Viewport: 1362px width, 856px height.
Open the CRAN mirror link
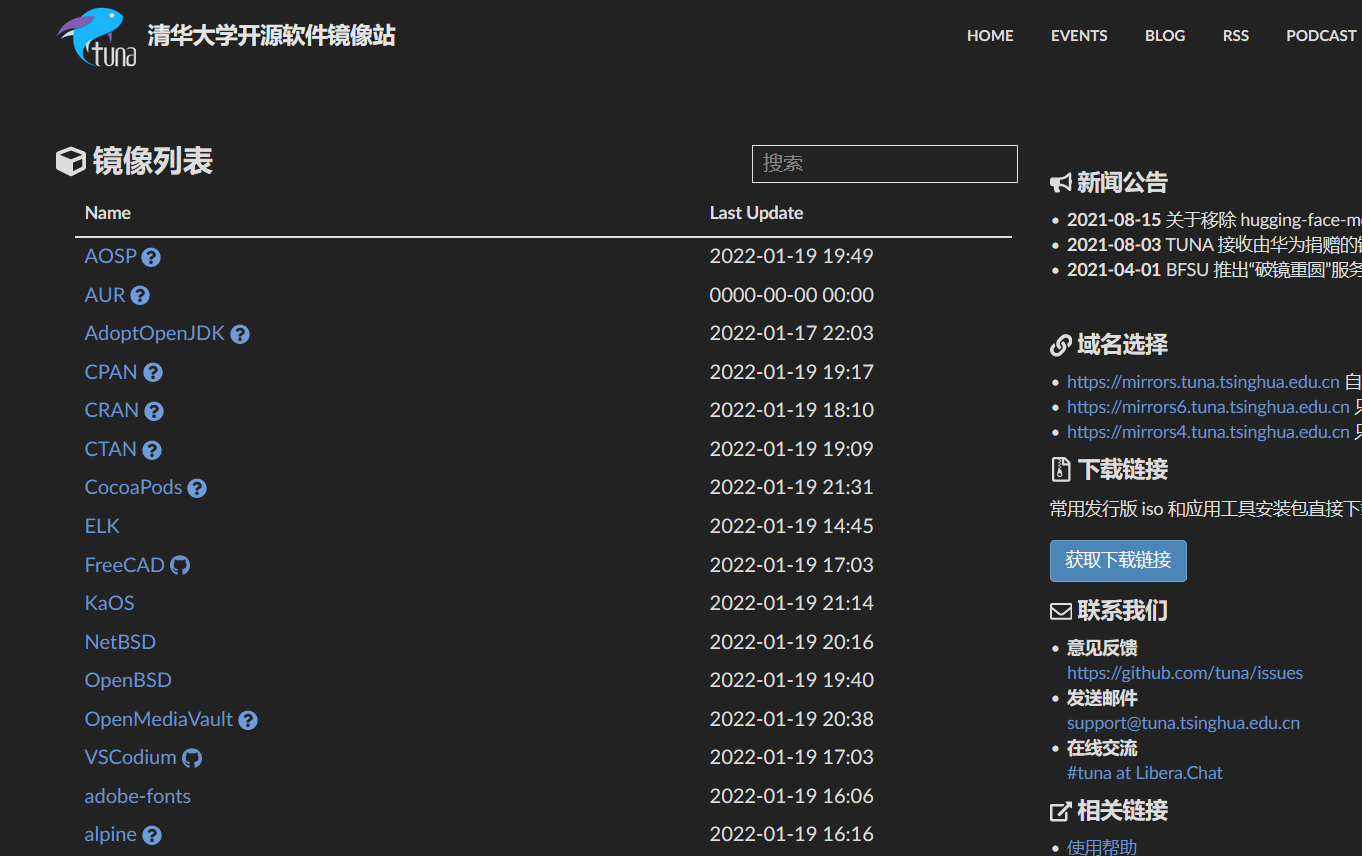point(112,410)
